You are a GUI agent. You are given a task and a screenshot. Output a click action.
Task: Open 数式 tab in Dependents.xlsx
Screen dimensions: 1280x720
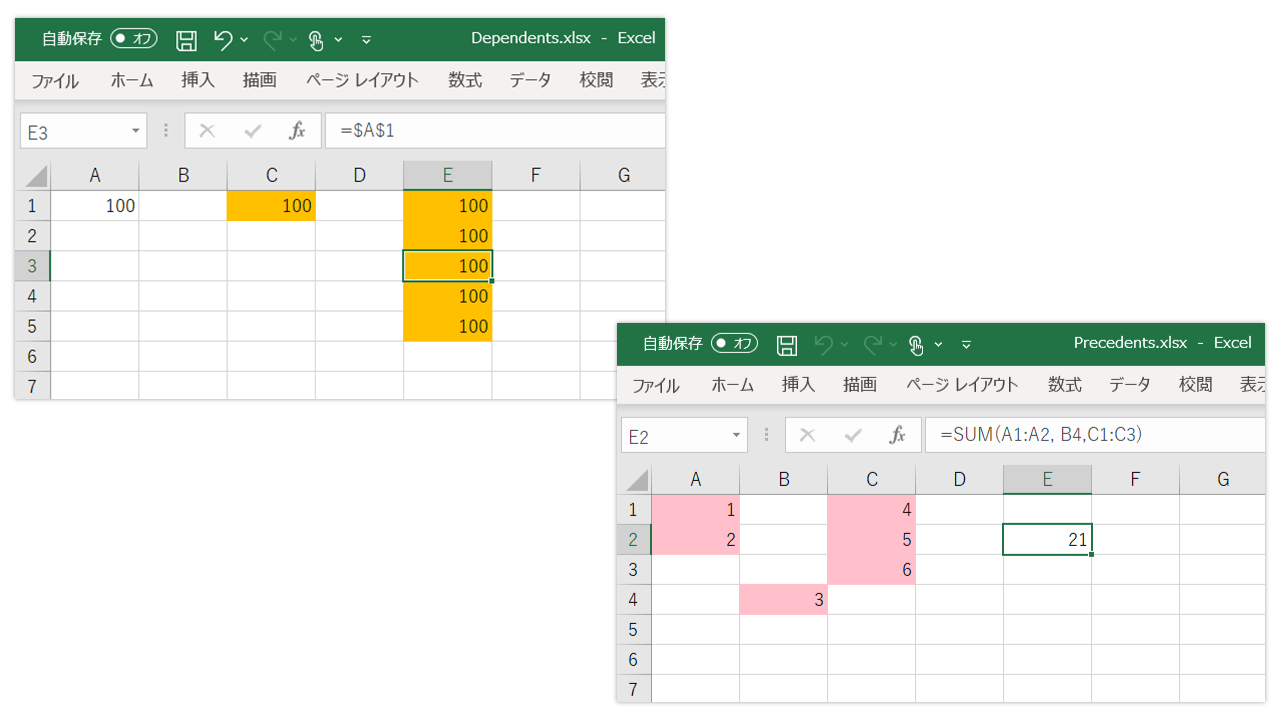(465, 81)
